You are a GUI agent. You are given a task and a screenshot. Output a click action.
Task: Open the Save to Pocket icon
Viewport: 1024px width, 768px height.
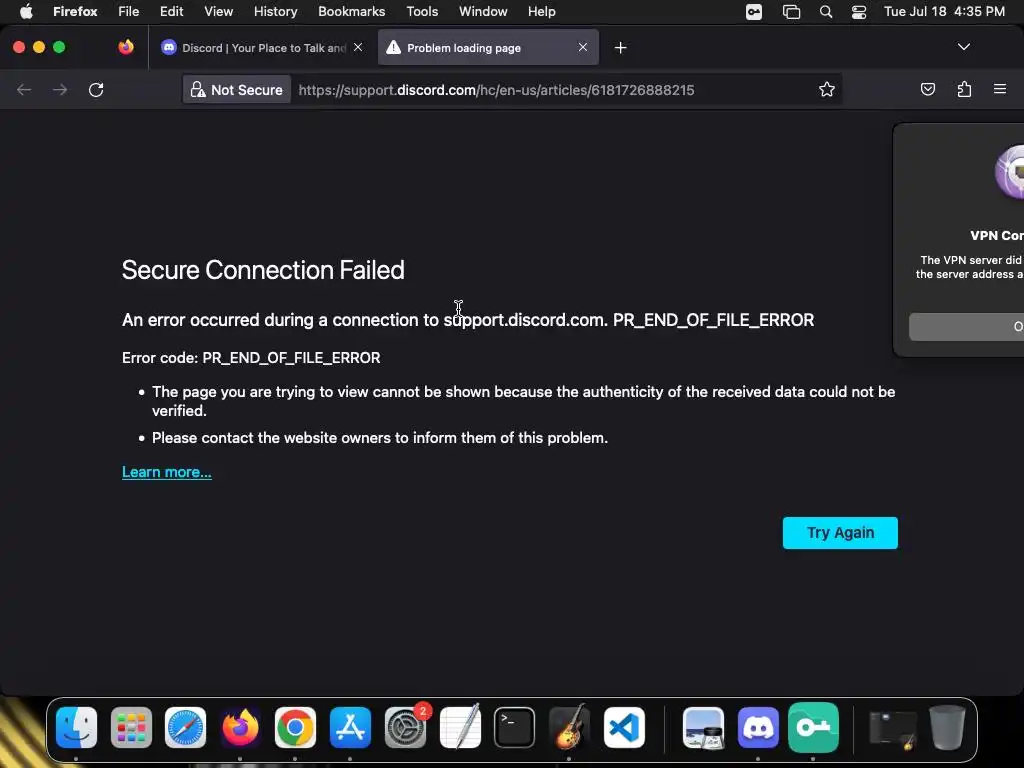(x=927, y=89)
